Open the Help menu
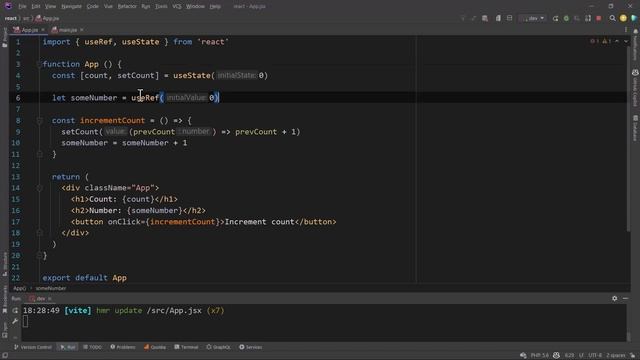Screen dimensions: 640x360 215,7
